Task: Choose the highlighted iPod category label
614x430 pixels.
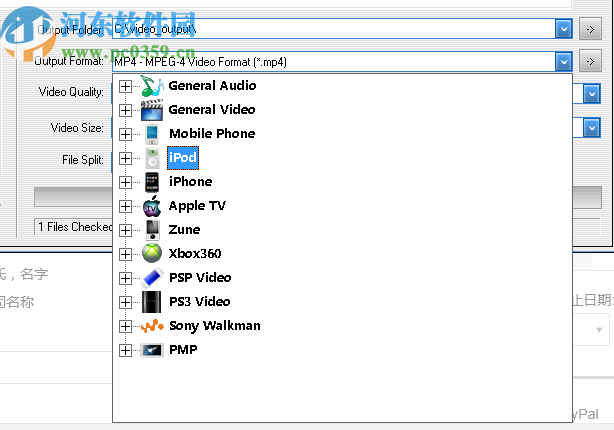Action: (183, 158)
